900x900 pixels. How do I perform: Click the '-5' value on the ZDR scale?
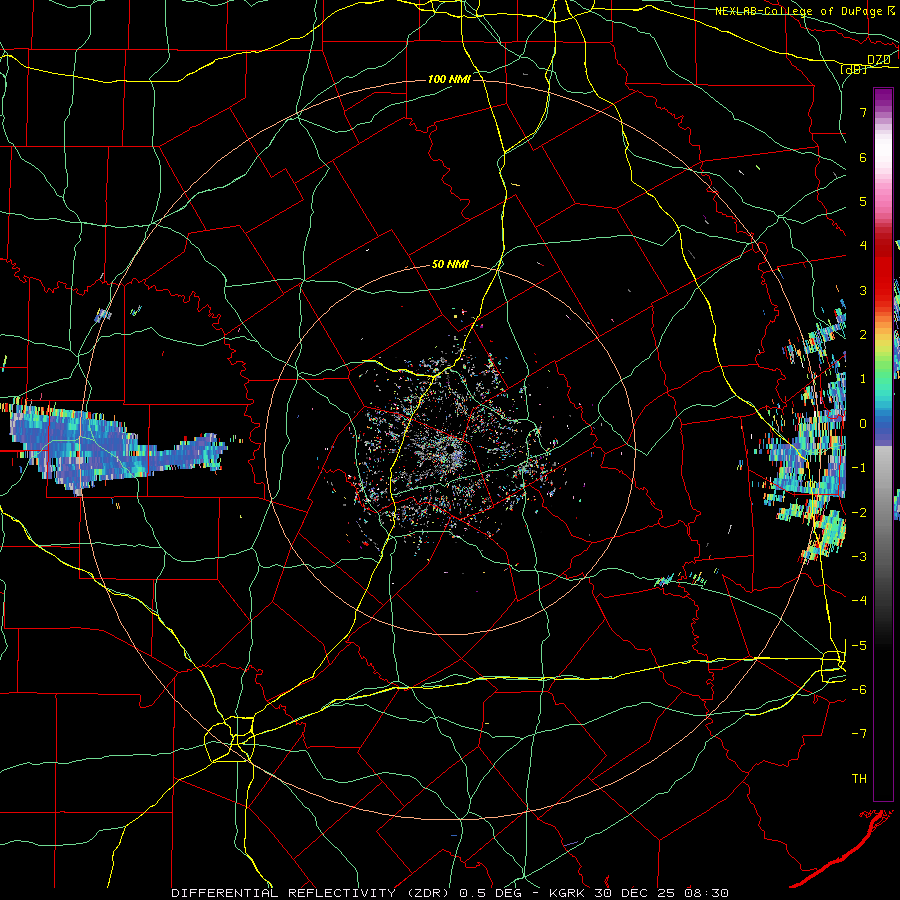[859, 645]
